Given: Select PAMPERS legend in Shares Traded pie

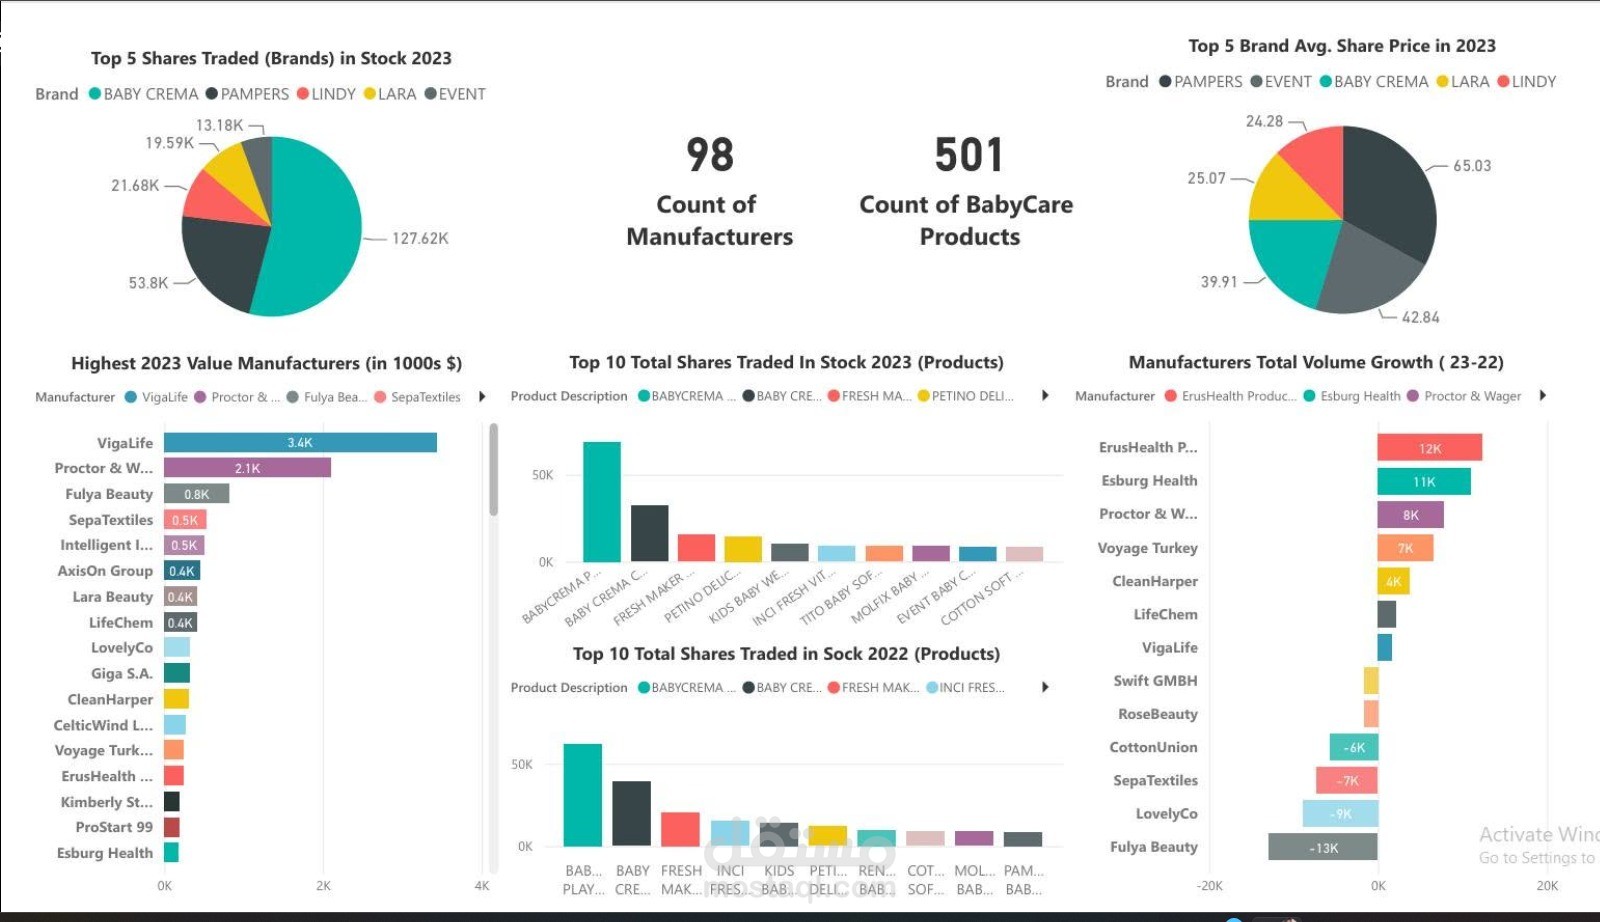Looking at the screenshot, I should coord(248,94).
